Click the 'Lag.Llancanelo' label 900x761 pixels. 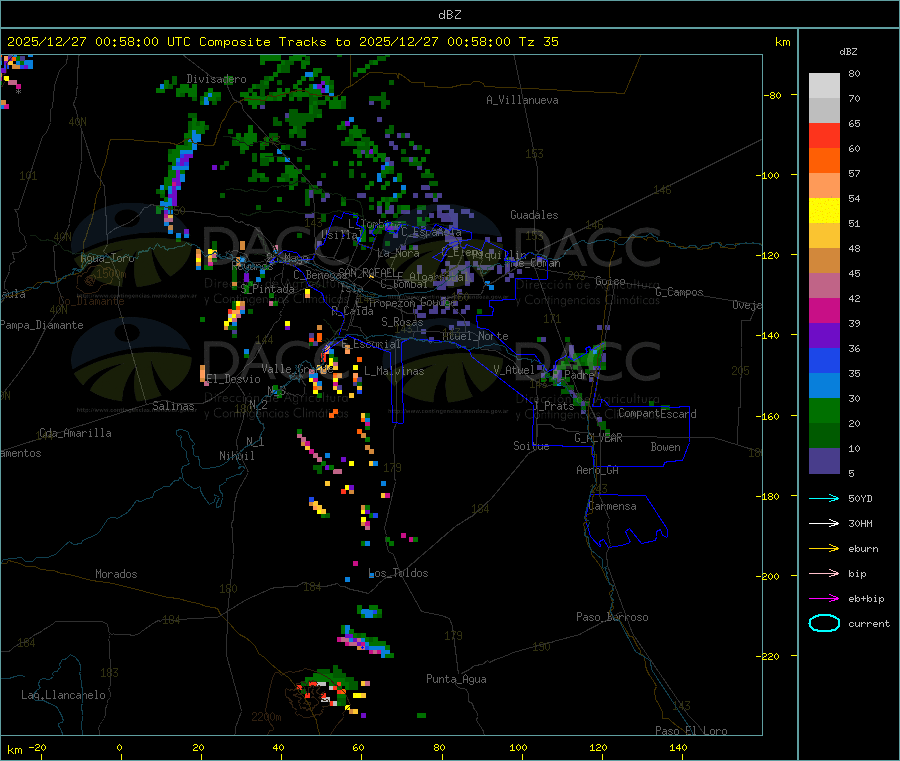click(x=63, y=695)
